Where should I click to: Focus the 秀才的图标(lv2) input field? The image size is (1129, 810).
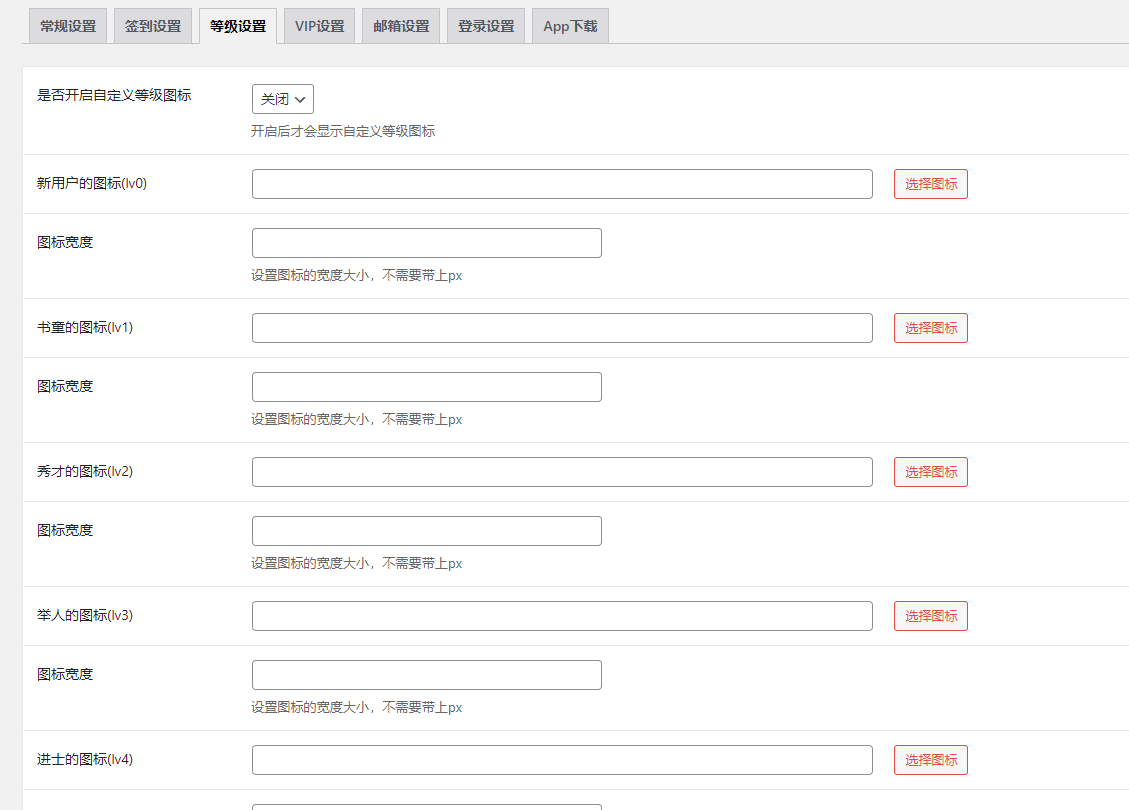(x=562, y=472)
